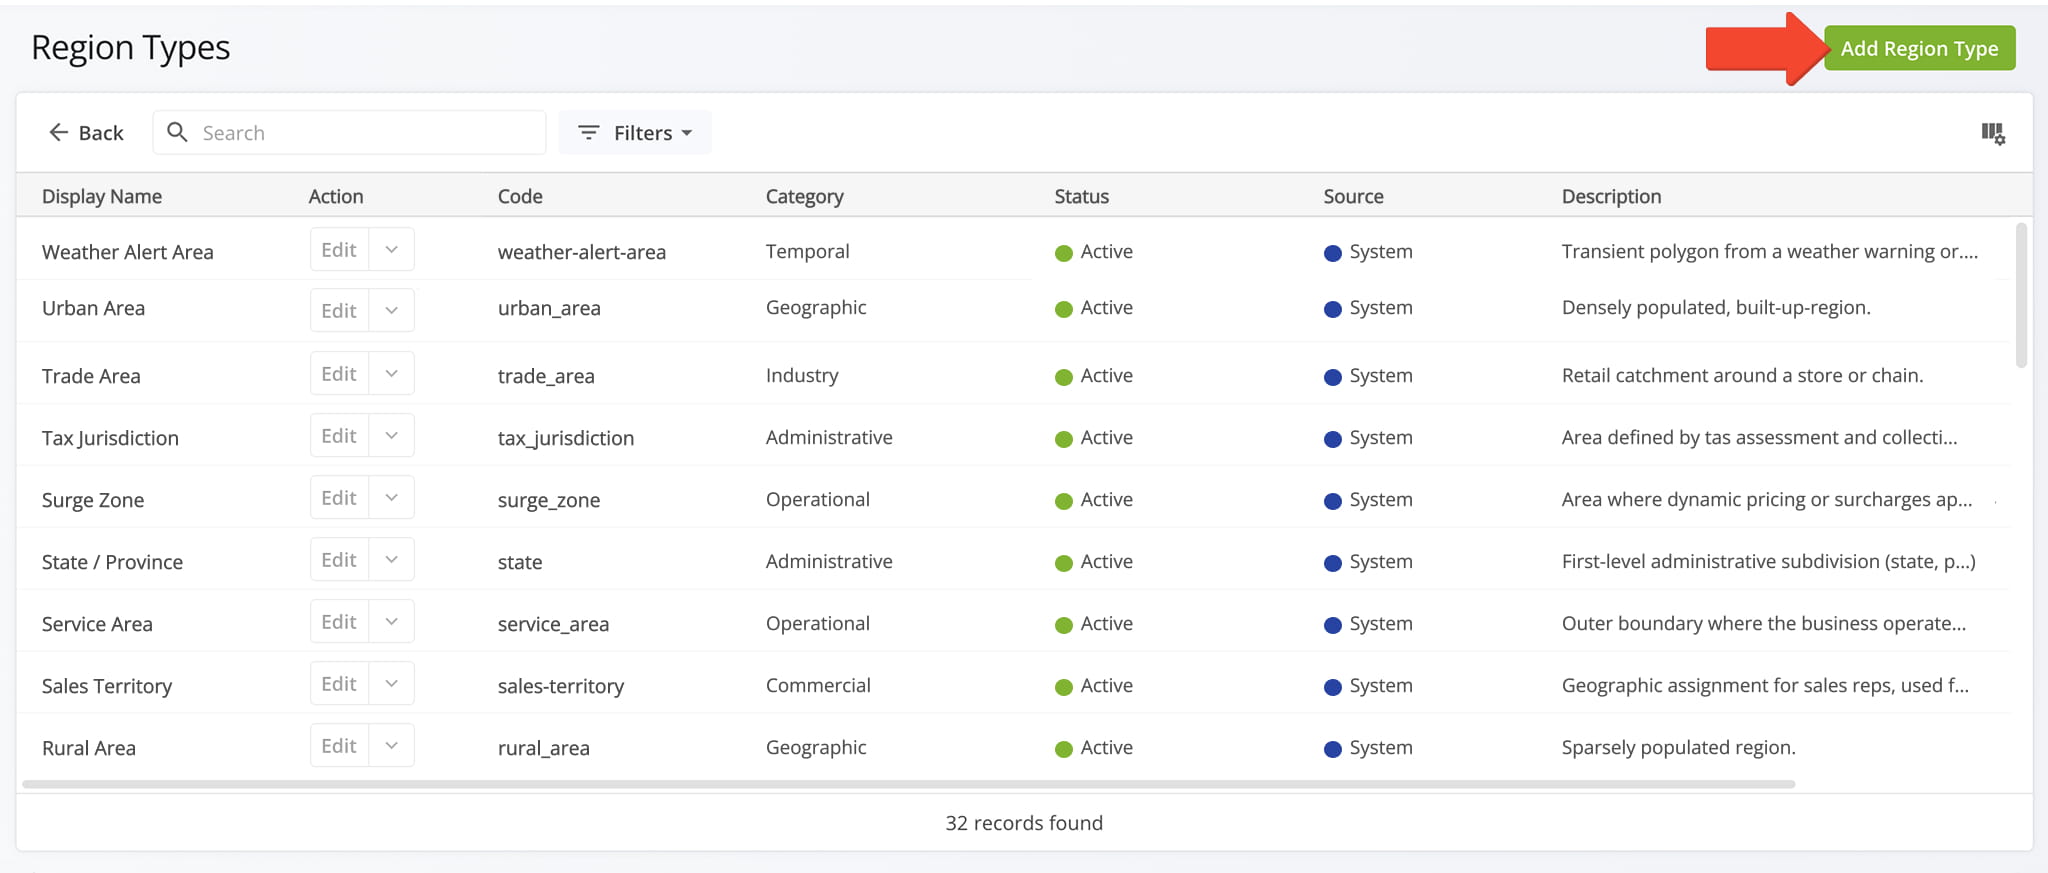Edit the Rural Area row

click(339, 745)
